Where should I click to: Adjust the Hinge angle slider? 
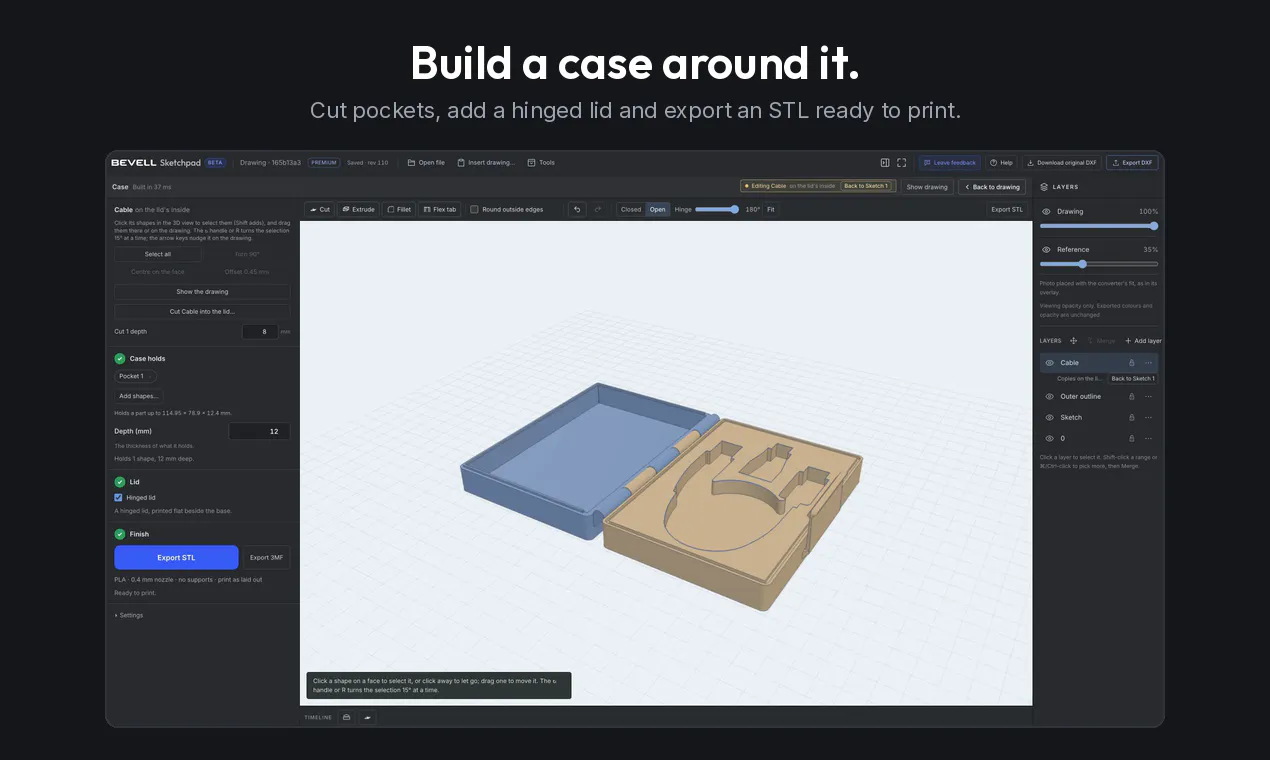coord(717,209)
